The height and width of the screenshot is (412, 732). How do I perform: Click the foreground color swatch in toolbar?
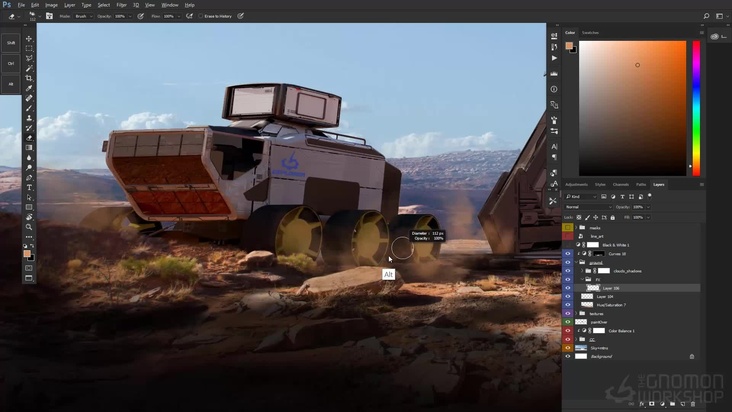click(x=27, y=253)
